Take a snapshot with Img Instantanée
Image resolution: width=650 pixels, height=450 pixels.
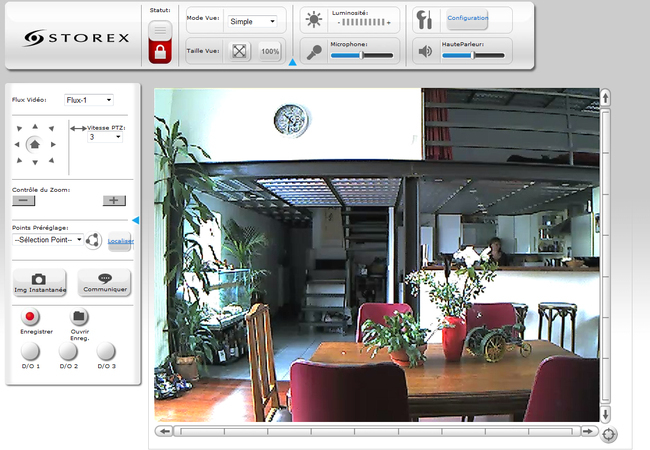(x=39, y=282)
